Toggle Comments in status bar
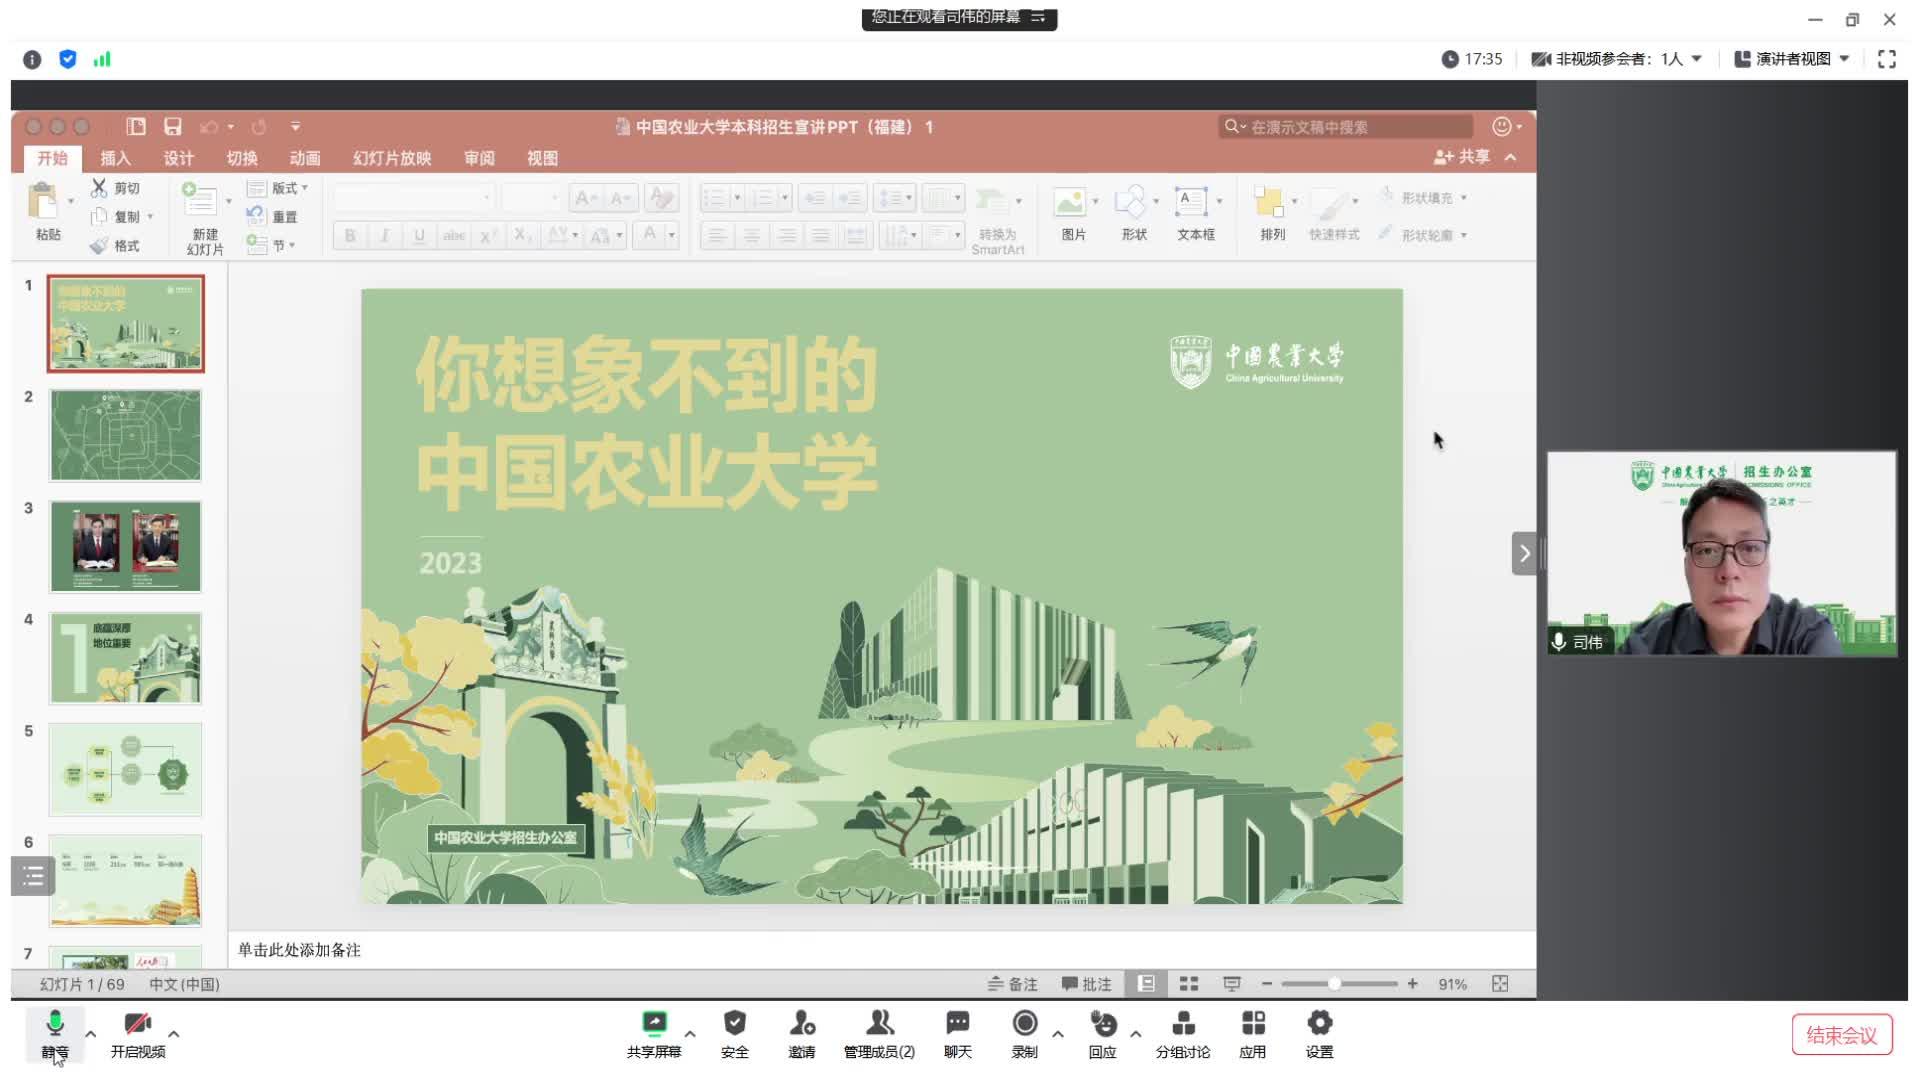The height and width of the screenshot is (1080, 1920). (x=1086, y=984)
